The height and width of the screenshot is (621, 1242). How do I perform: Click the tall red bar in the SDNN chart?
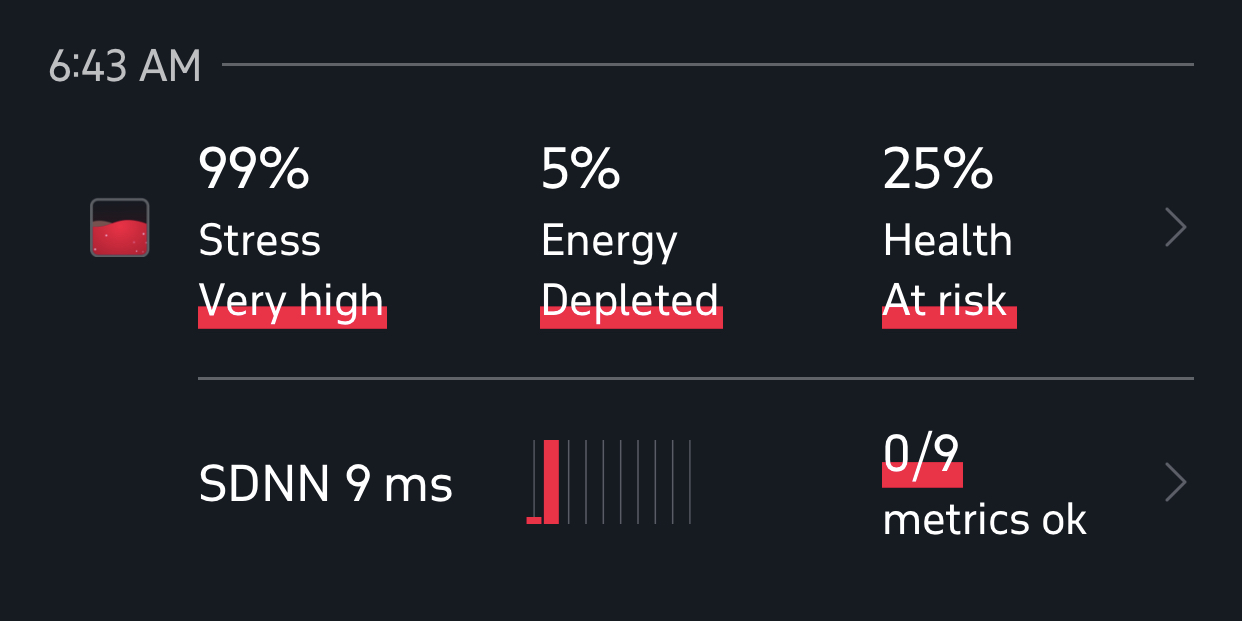(x=551, y=482)
